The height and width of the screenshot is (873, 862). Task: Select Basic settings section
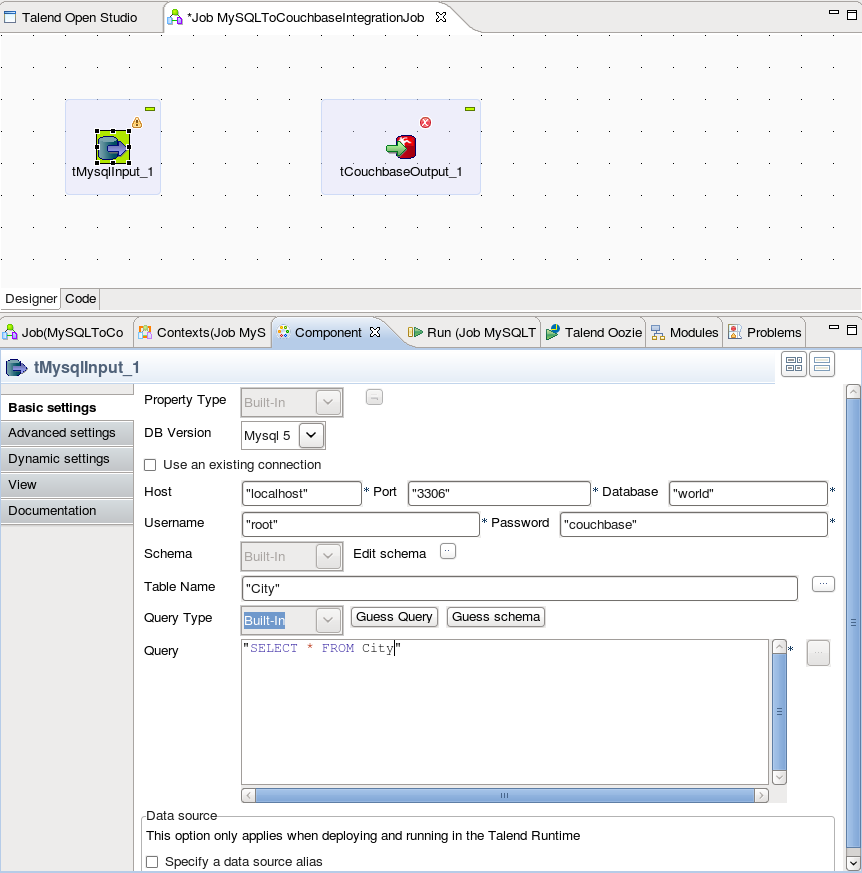(x=67, y=408)
